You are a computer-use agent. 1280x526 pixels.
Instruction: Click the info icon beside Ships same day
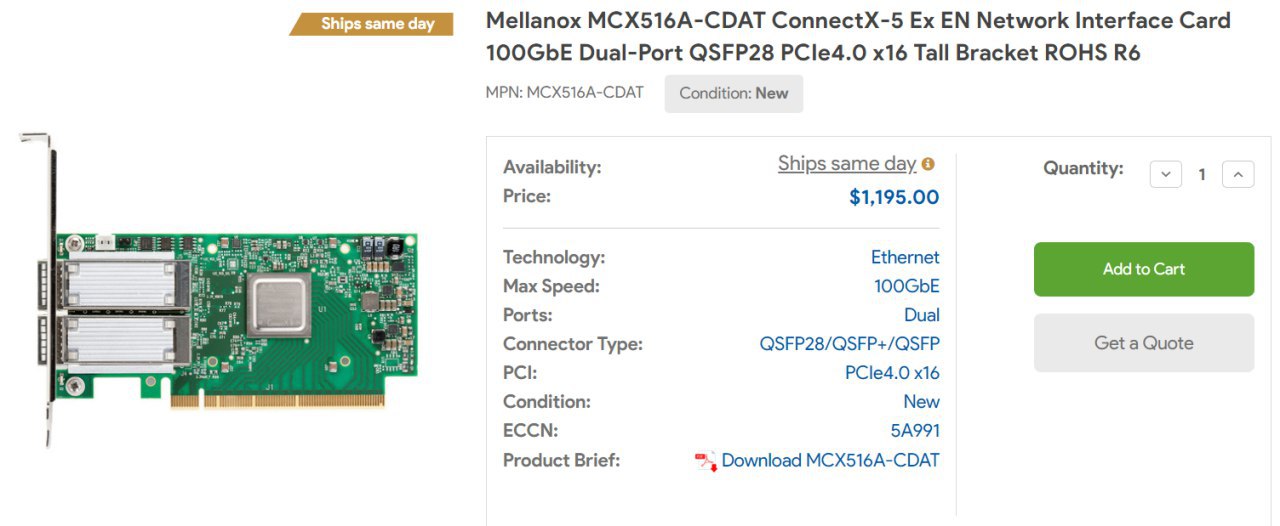tap(928, 164)
